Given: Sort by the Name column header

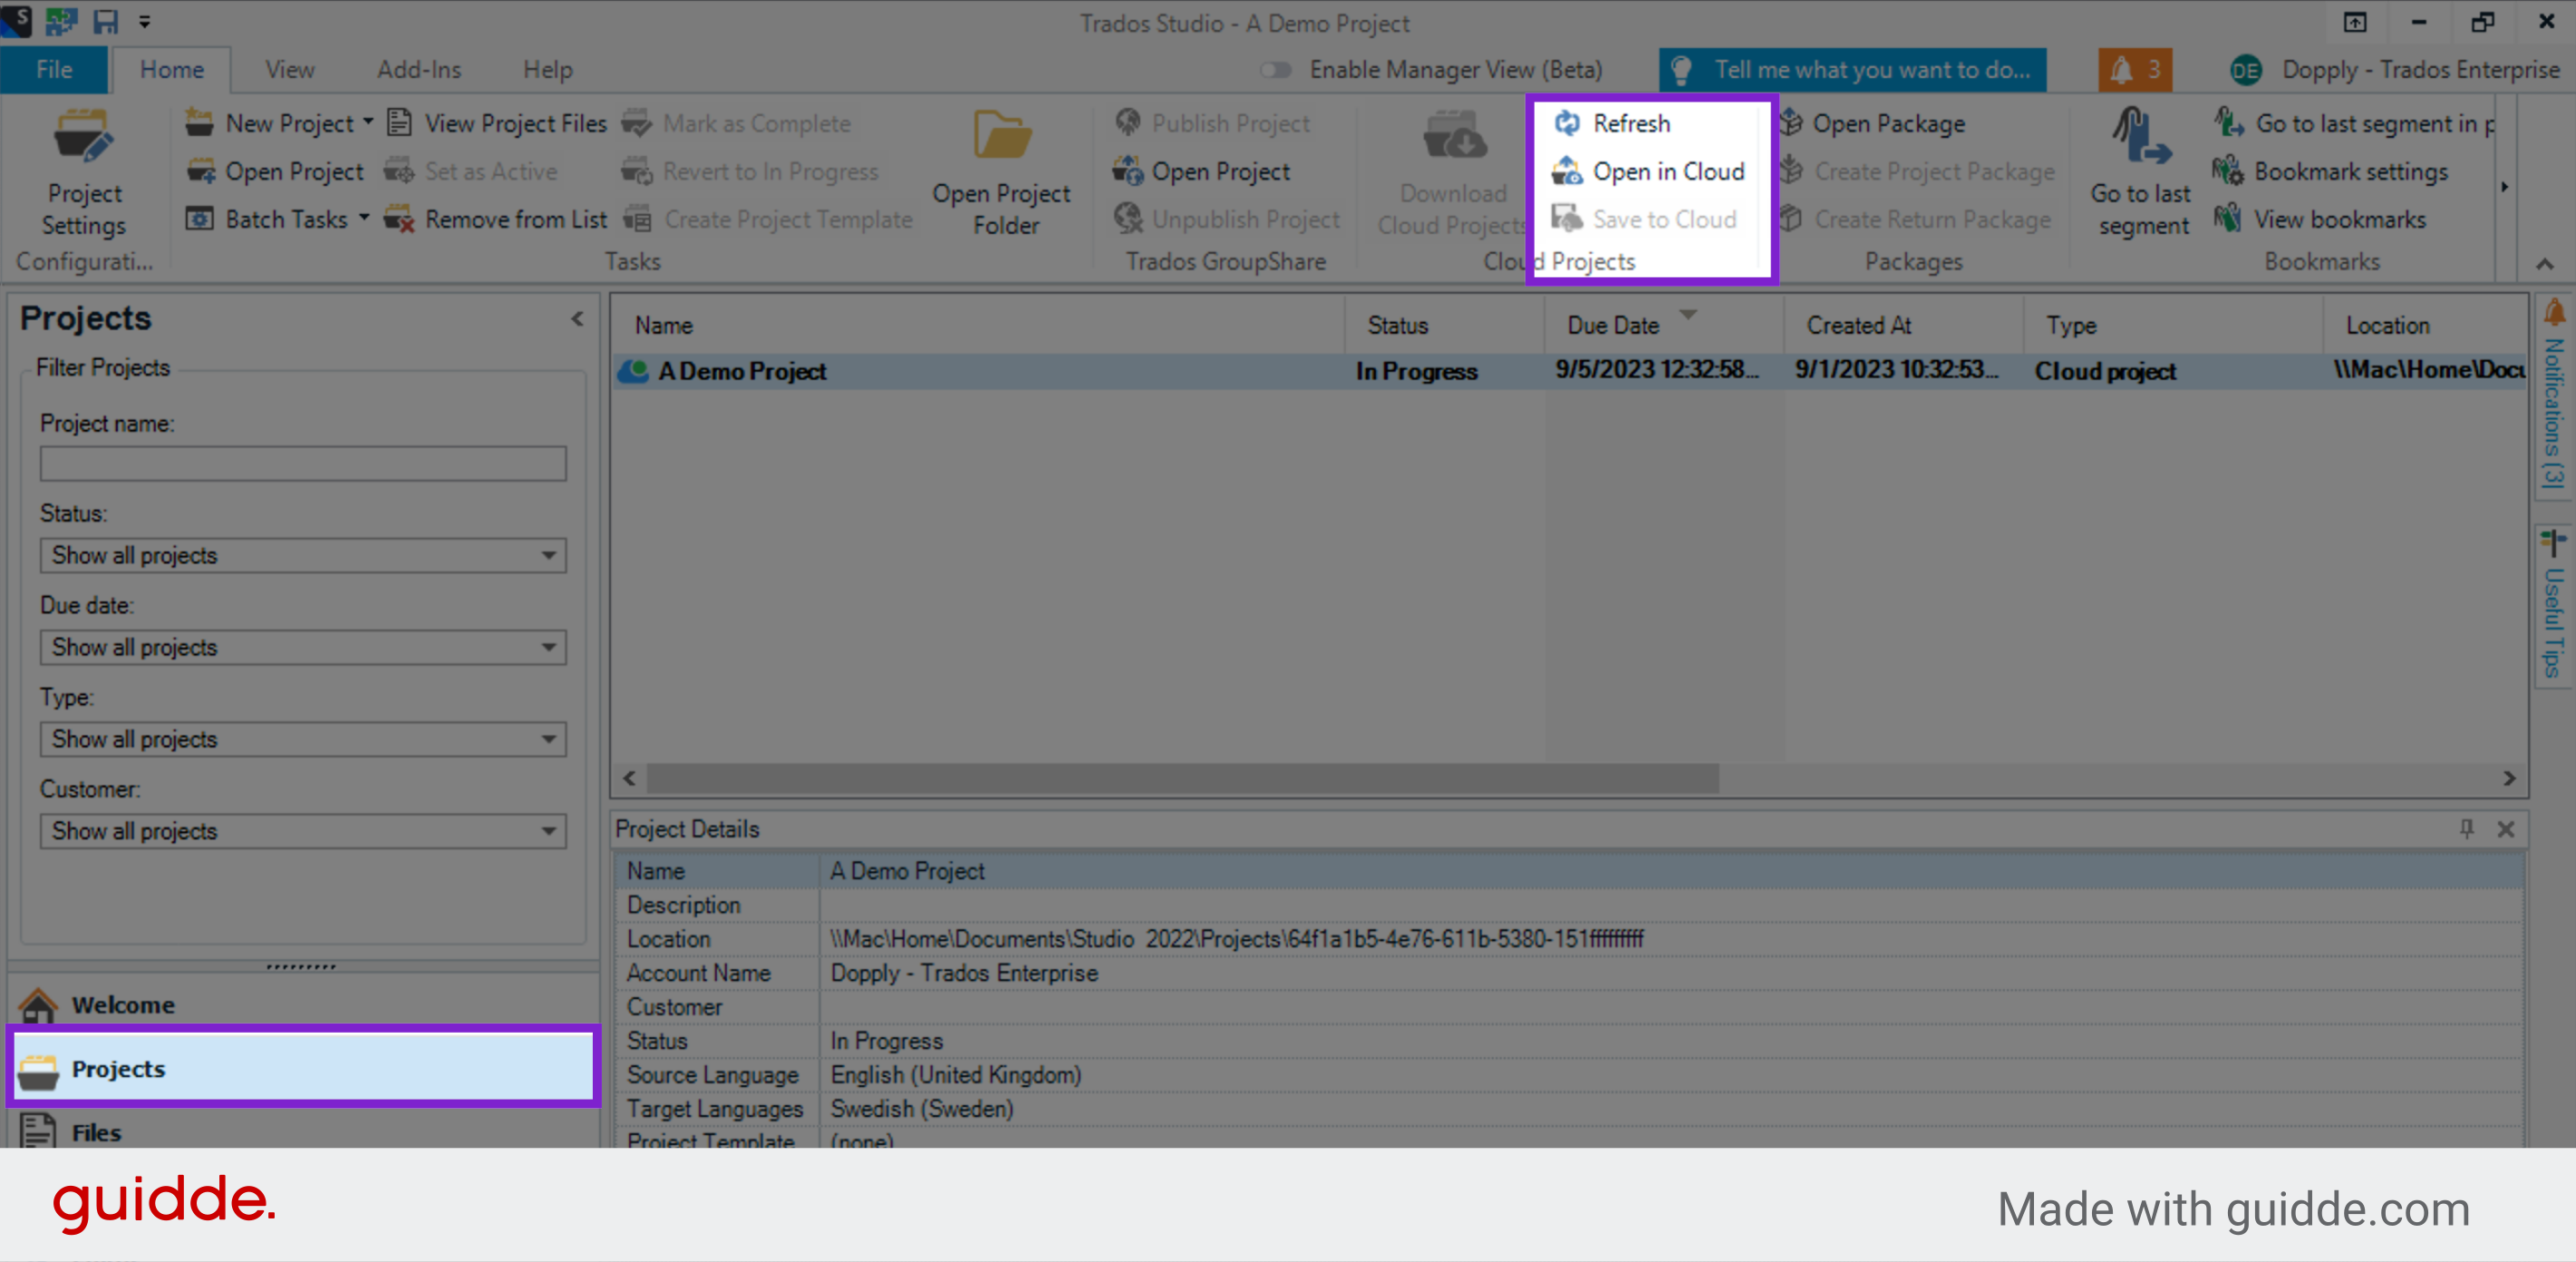Looking at the screenshot, I should point(979,325).
